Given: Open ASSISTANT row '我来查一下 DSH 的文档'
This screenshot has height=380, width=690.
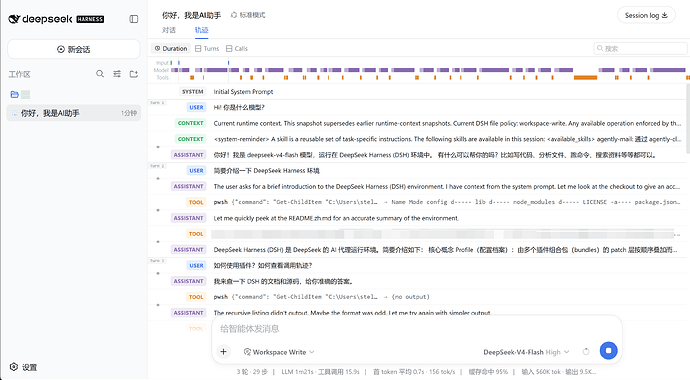Looking at the screenshot, I should coord(417,281).
